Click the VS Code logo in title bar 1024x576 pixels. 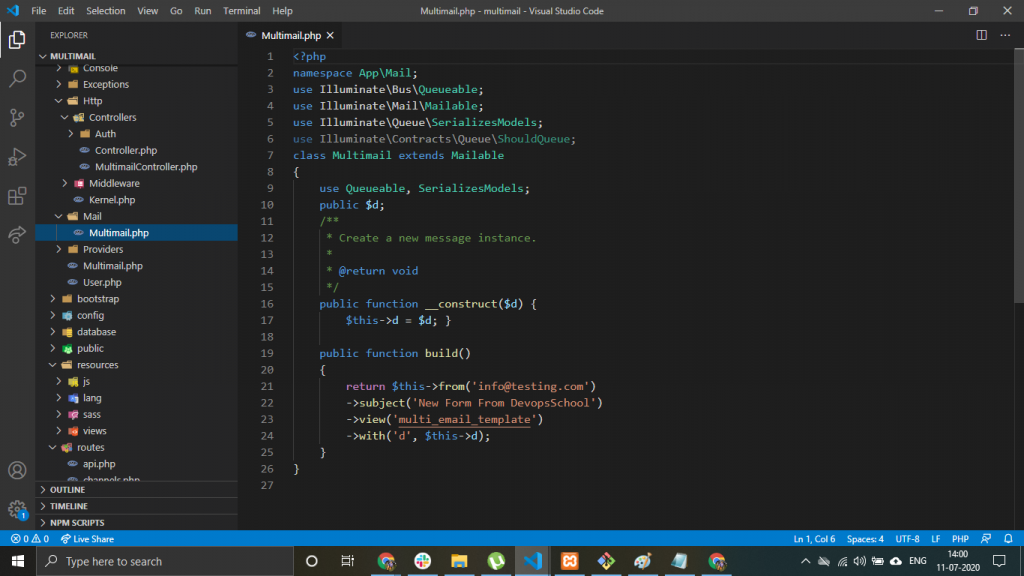tap(13, 10)
